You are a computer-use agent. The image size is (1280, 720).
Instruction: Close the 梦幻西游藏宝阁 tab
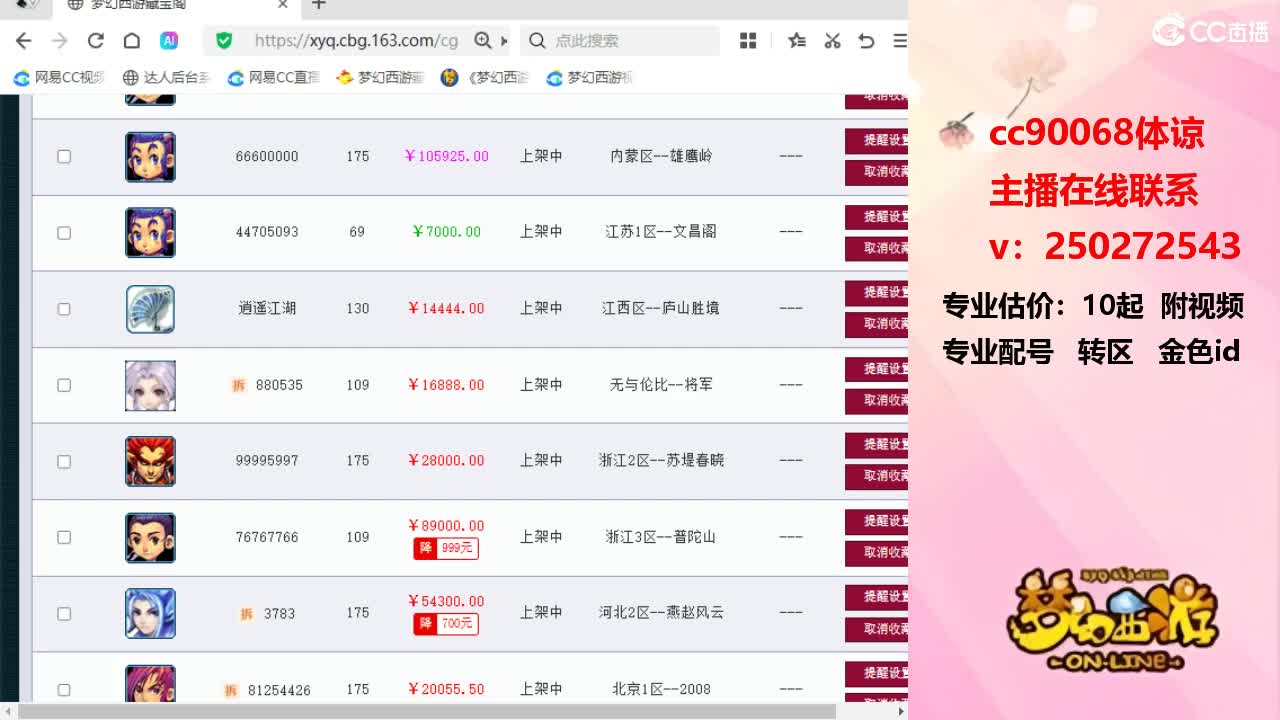pyautogui.click(x=283, y=5)
